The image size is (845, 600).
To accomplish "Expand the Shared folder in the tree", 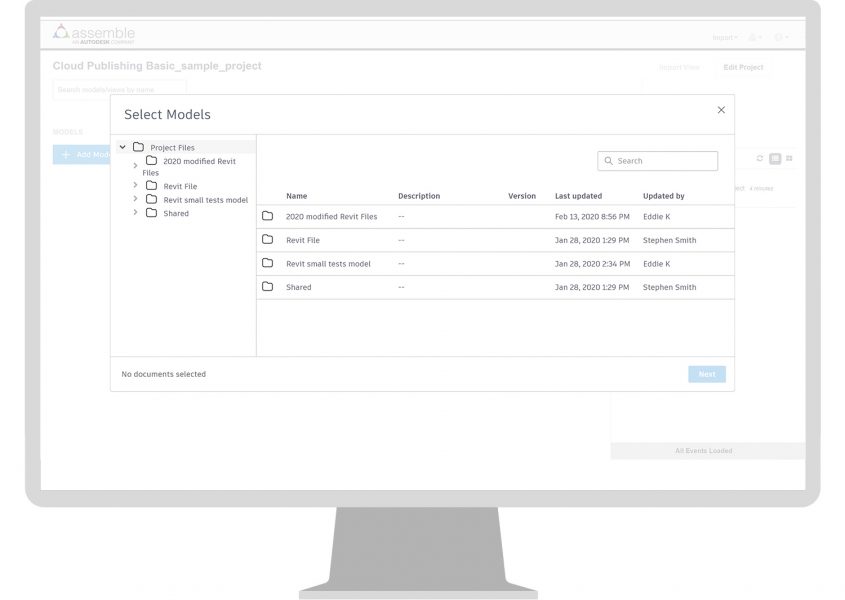I will 136,212.
